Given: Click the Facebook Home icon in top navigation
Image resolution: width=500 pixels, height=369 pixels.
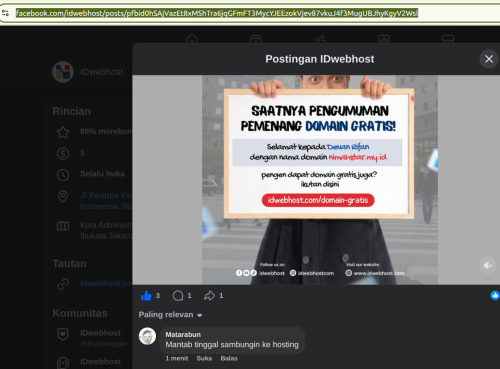Looking at the screenshot, I should pyautogui.click(x=192, y=39).
